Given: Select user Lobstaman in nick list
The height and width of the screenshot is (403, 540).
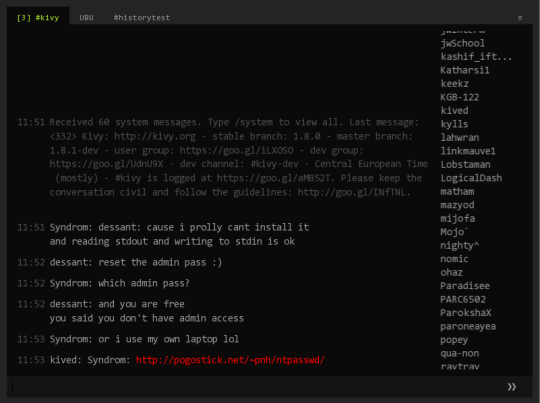Looking at the screenshot, I should point(465,165).
